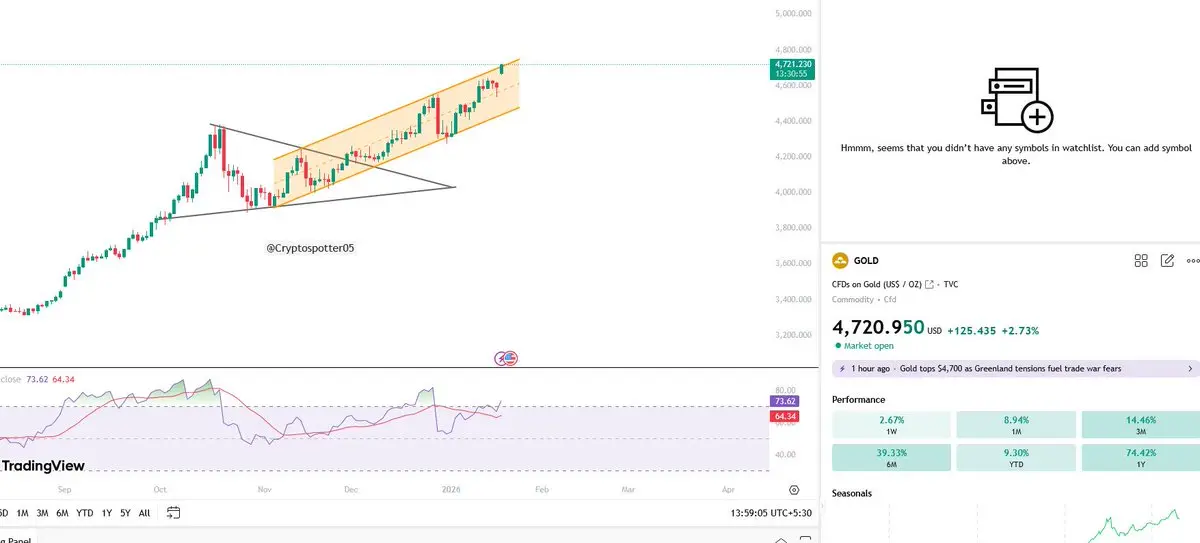Image resolution: width=1200 pixels, height=543 pixels.
Task: Click the 13:59:05 UTC+5:30 timezone button
Action: pyautogui.click(x=770, y=513)
